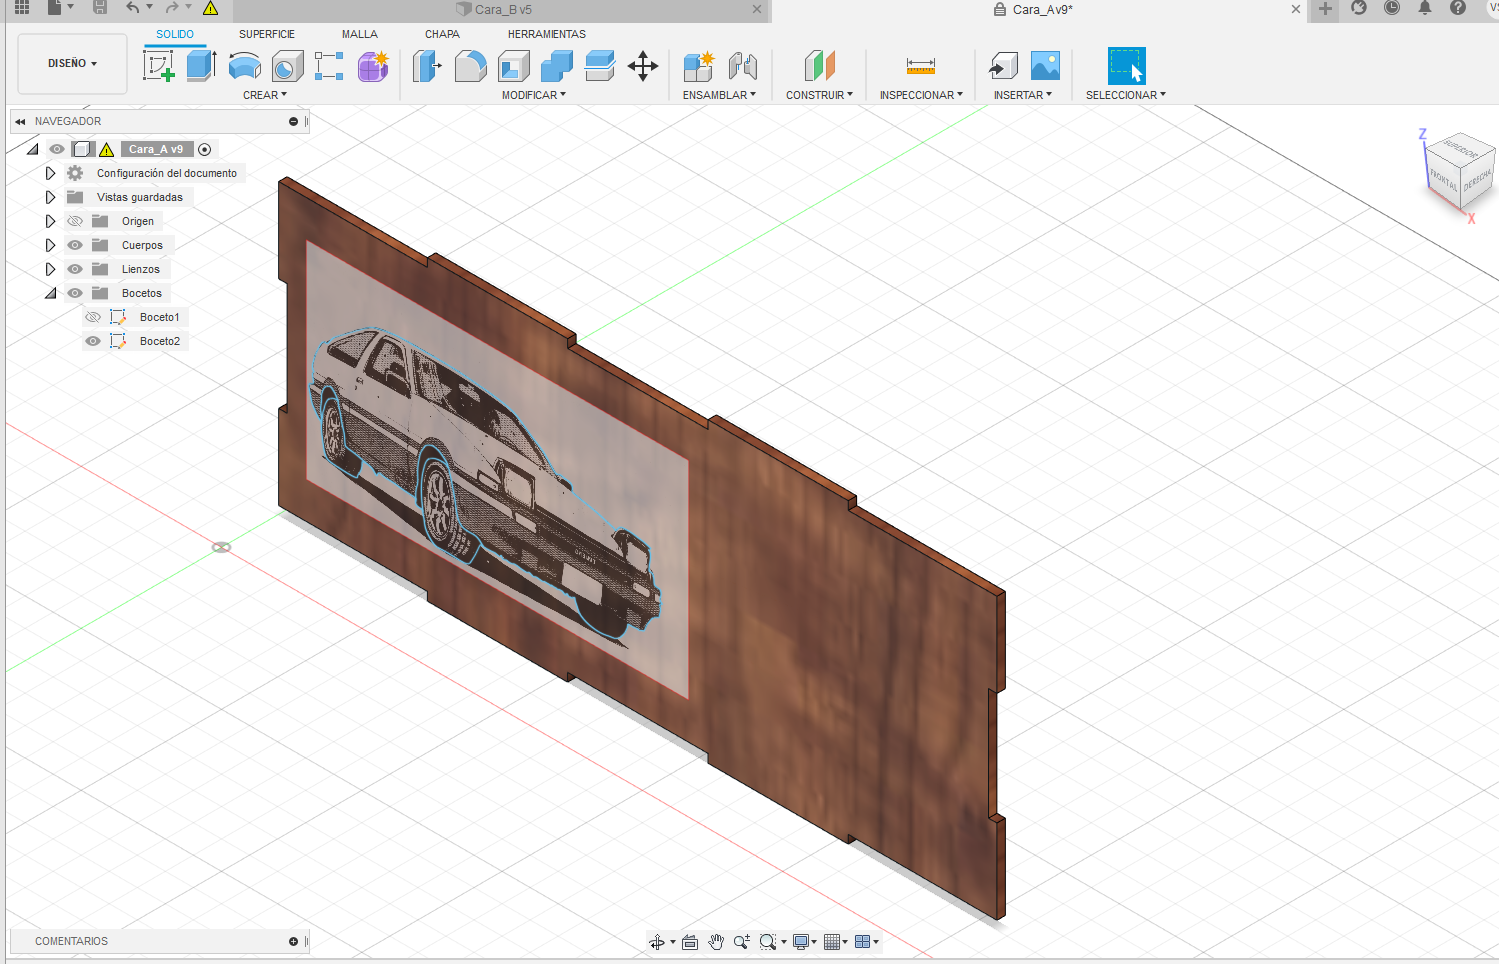This screenshot has height=964, width=1499.
Task: Select the Pan hand tool
Action: [x=716, y=942]
